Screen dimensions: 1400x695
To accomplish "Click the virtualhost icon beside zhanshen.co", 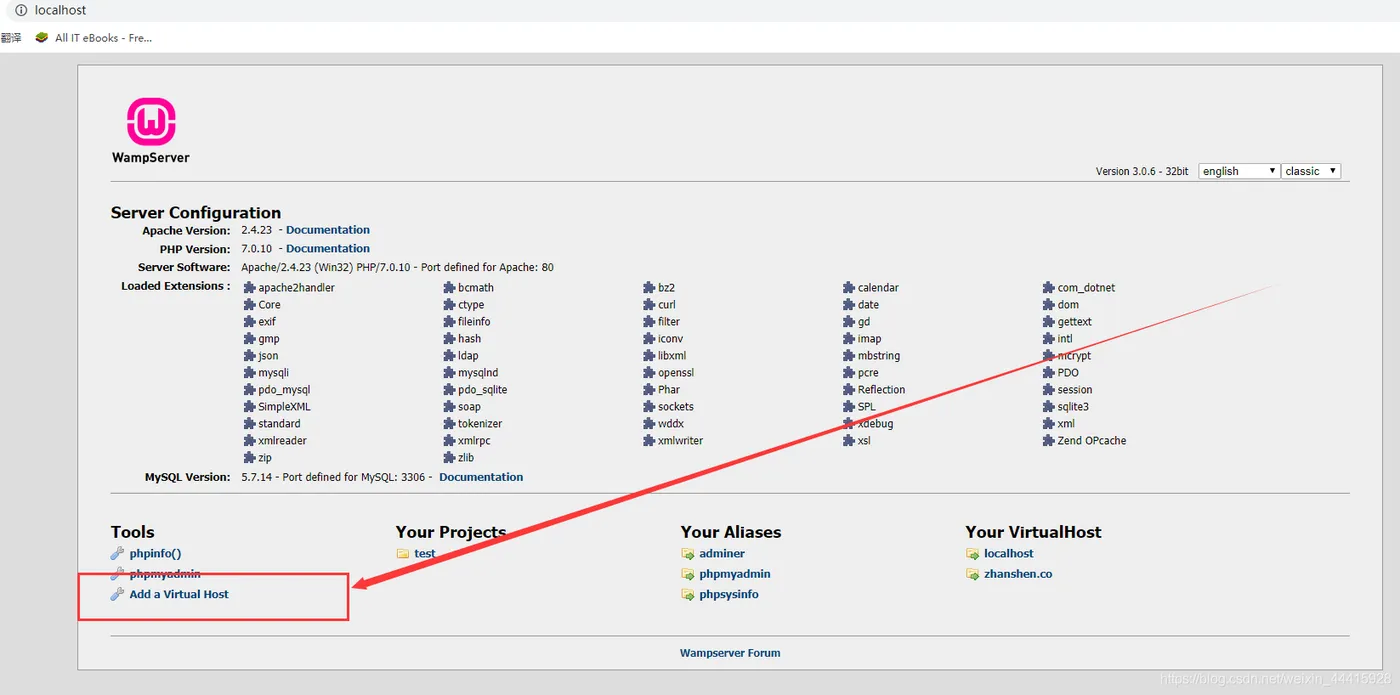I will pyautogui.click(x=973, y=574).
